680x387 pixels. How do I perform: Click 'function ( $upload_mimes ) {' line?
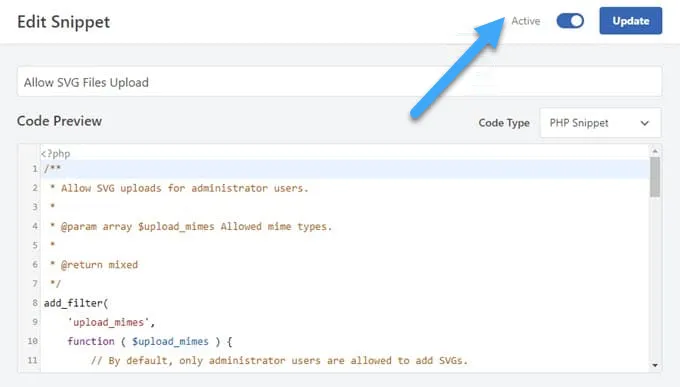click(x=150, y=341)
